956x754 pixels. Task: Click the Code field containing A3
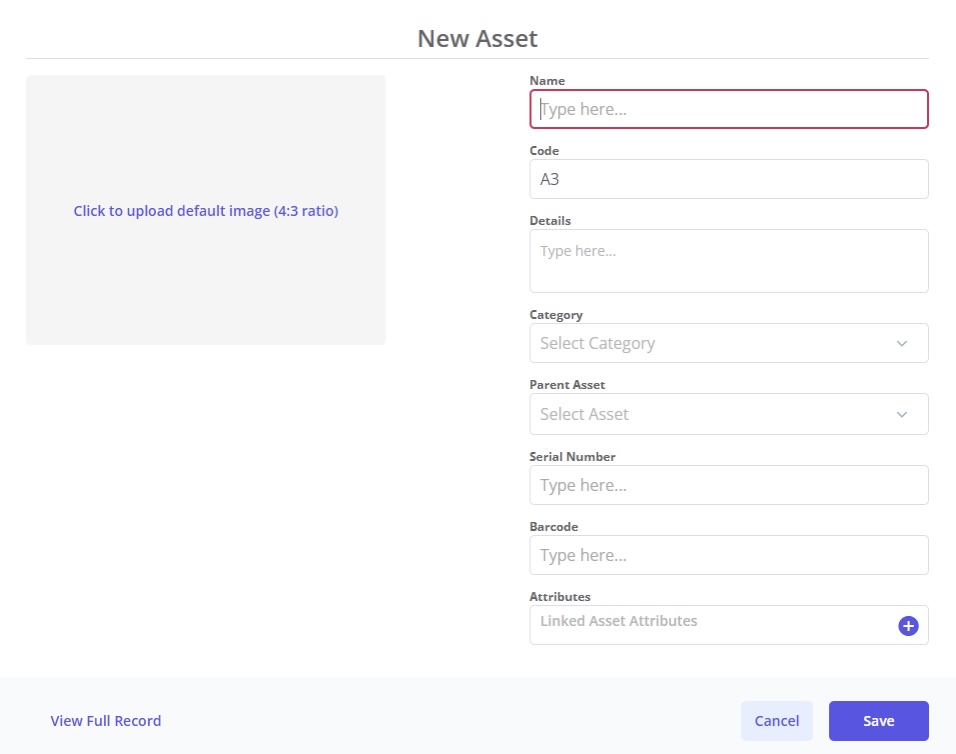[x=728, y=180]
